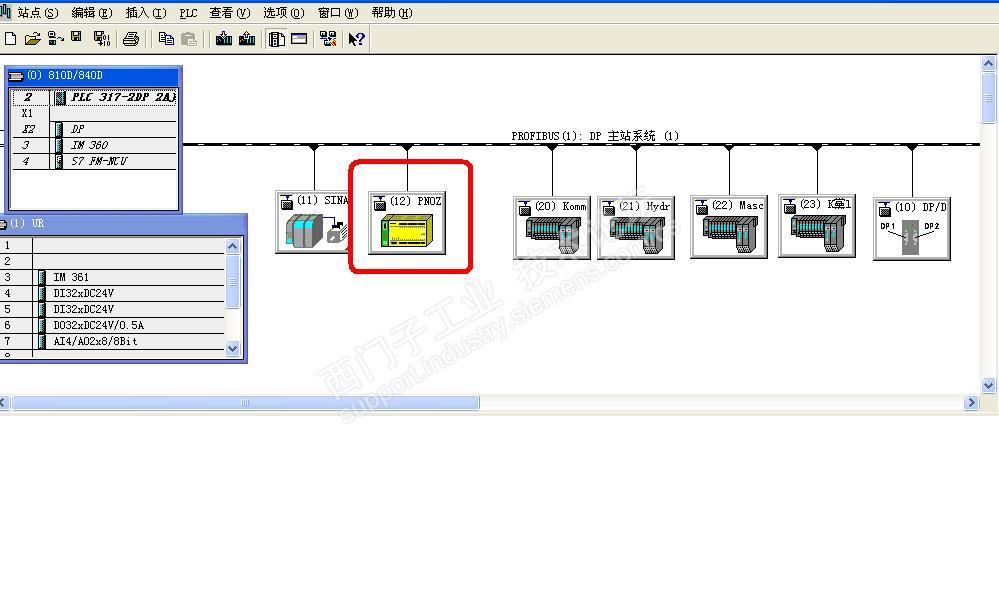Click the Configure network icon
The image size is (999, 609).
point(328,39)
